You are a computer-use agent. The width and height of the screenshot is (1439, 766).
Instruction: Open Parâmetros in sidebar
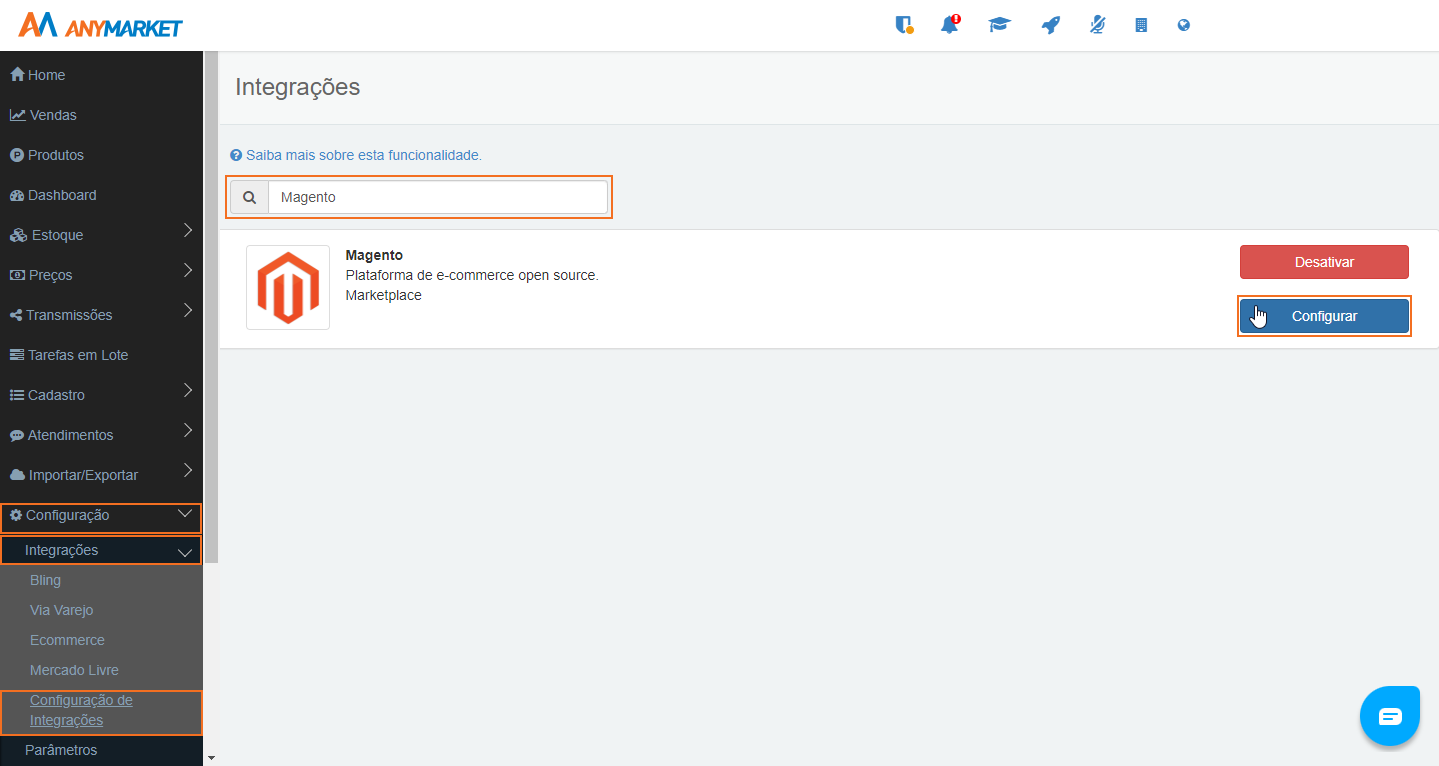coord(61,750)
